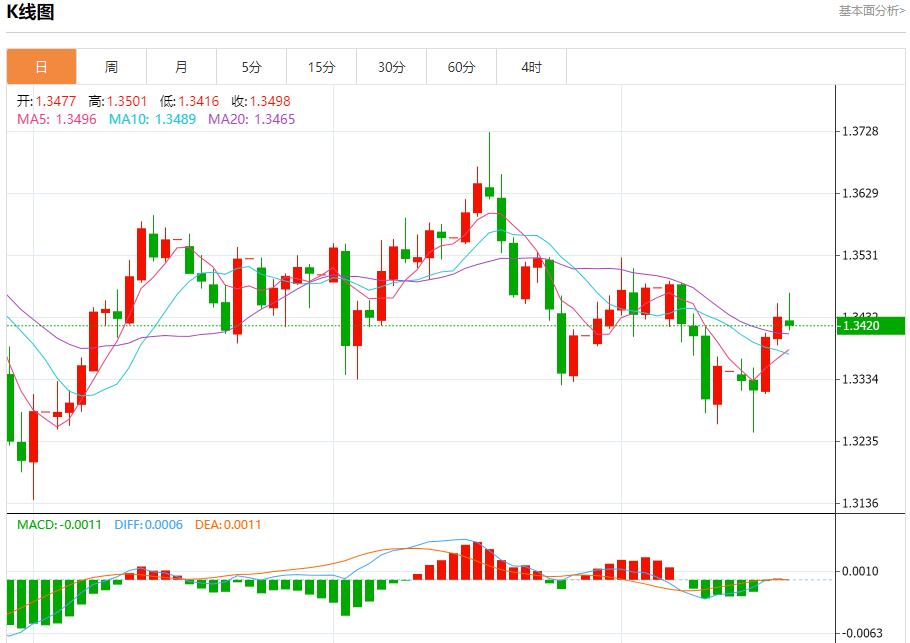The width and height of the screenshot is (910, 643).
Task: Select the currently active 日 tab
Action: coord(40,66)
